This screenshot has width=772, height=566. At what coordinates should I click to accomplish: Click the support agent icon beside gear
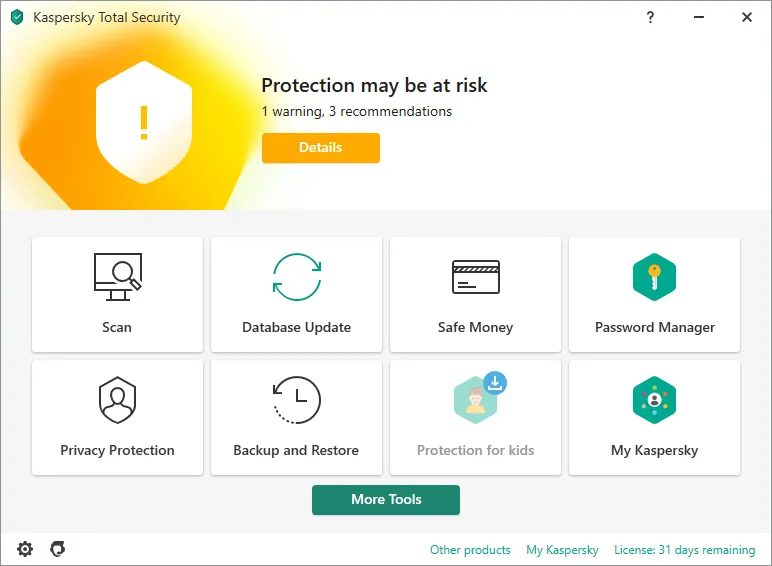(58, 549)
